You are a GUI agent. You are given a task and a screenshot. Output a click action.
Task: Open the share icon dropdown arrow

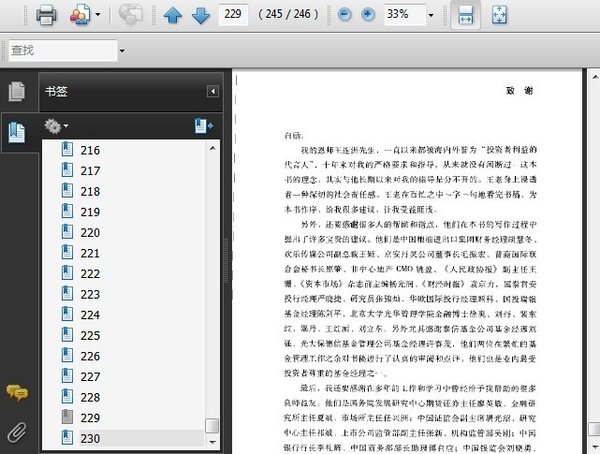tap(98, 15)
